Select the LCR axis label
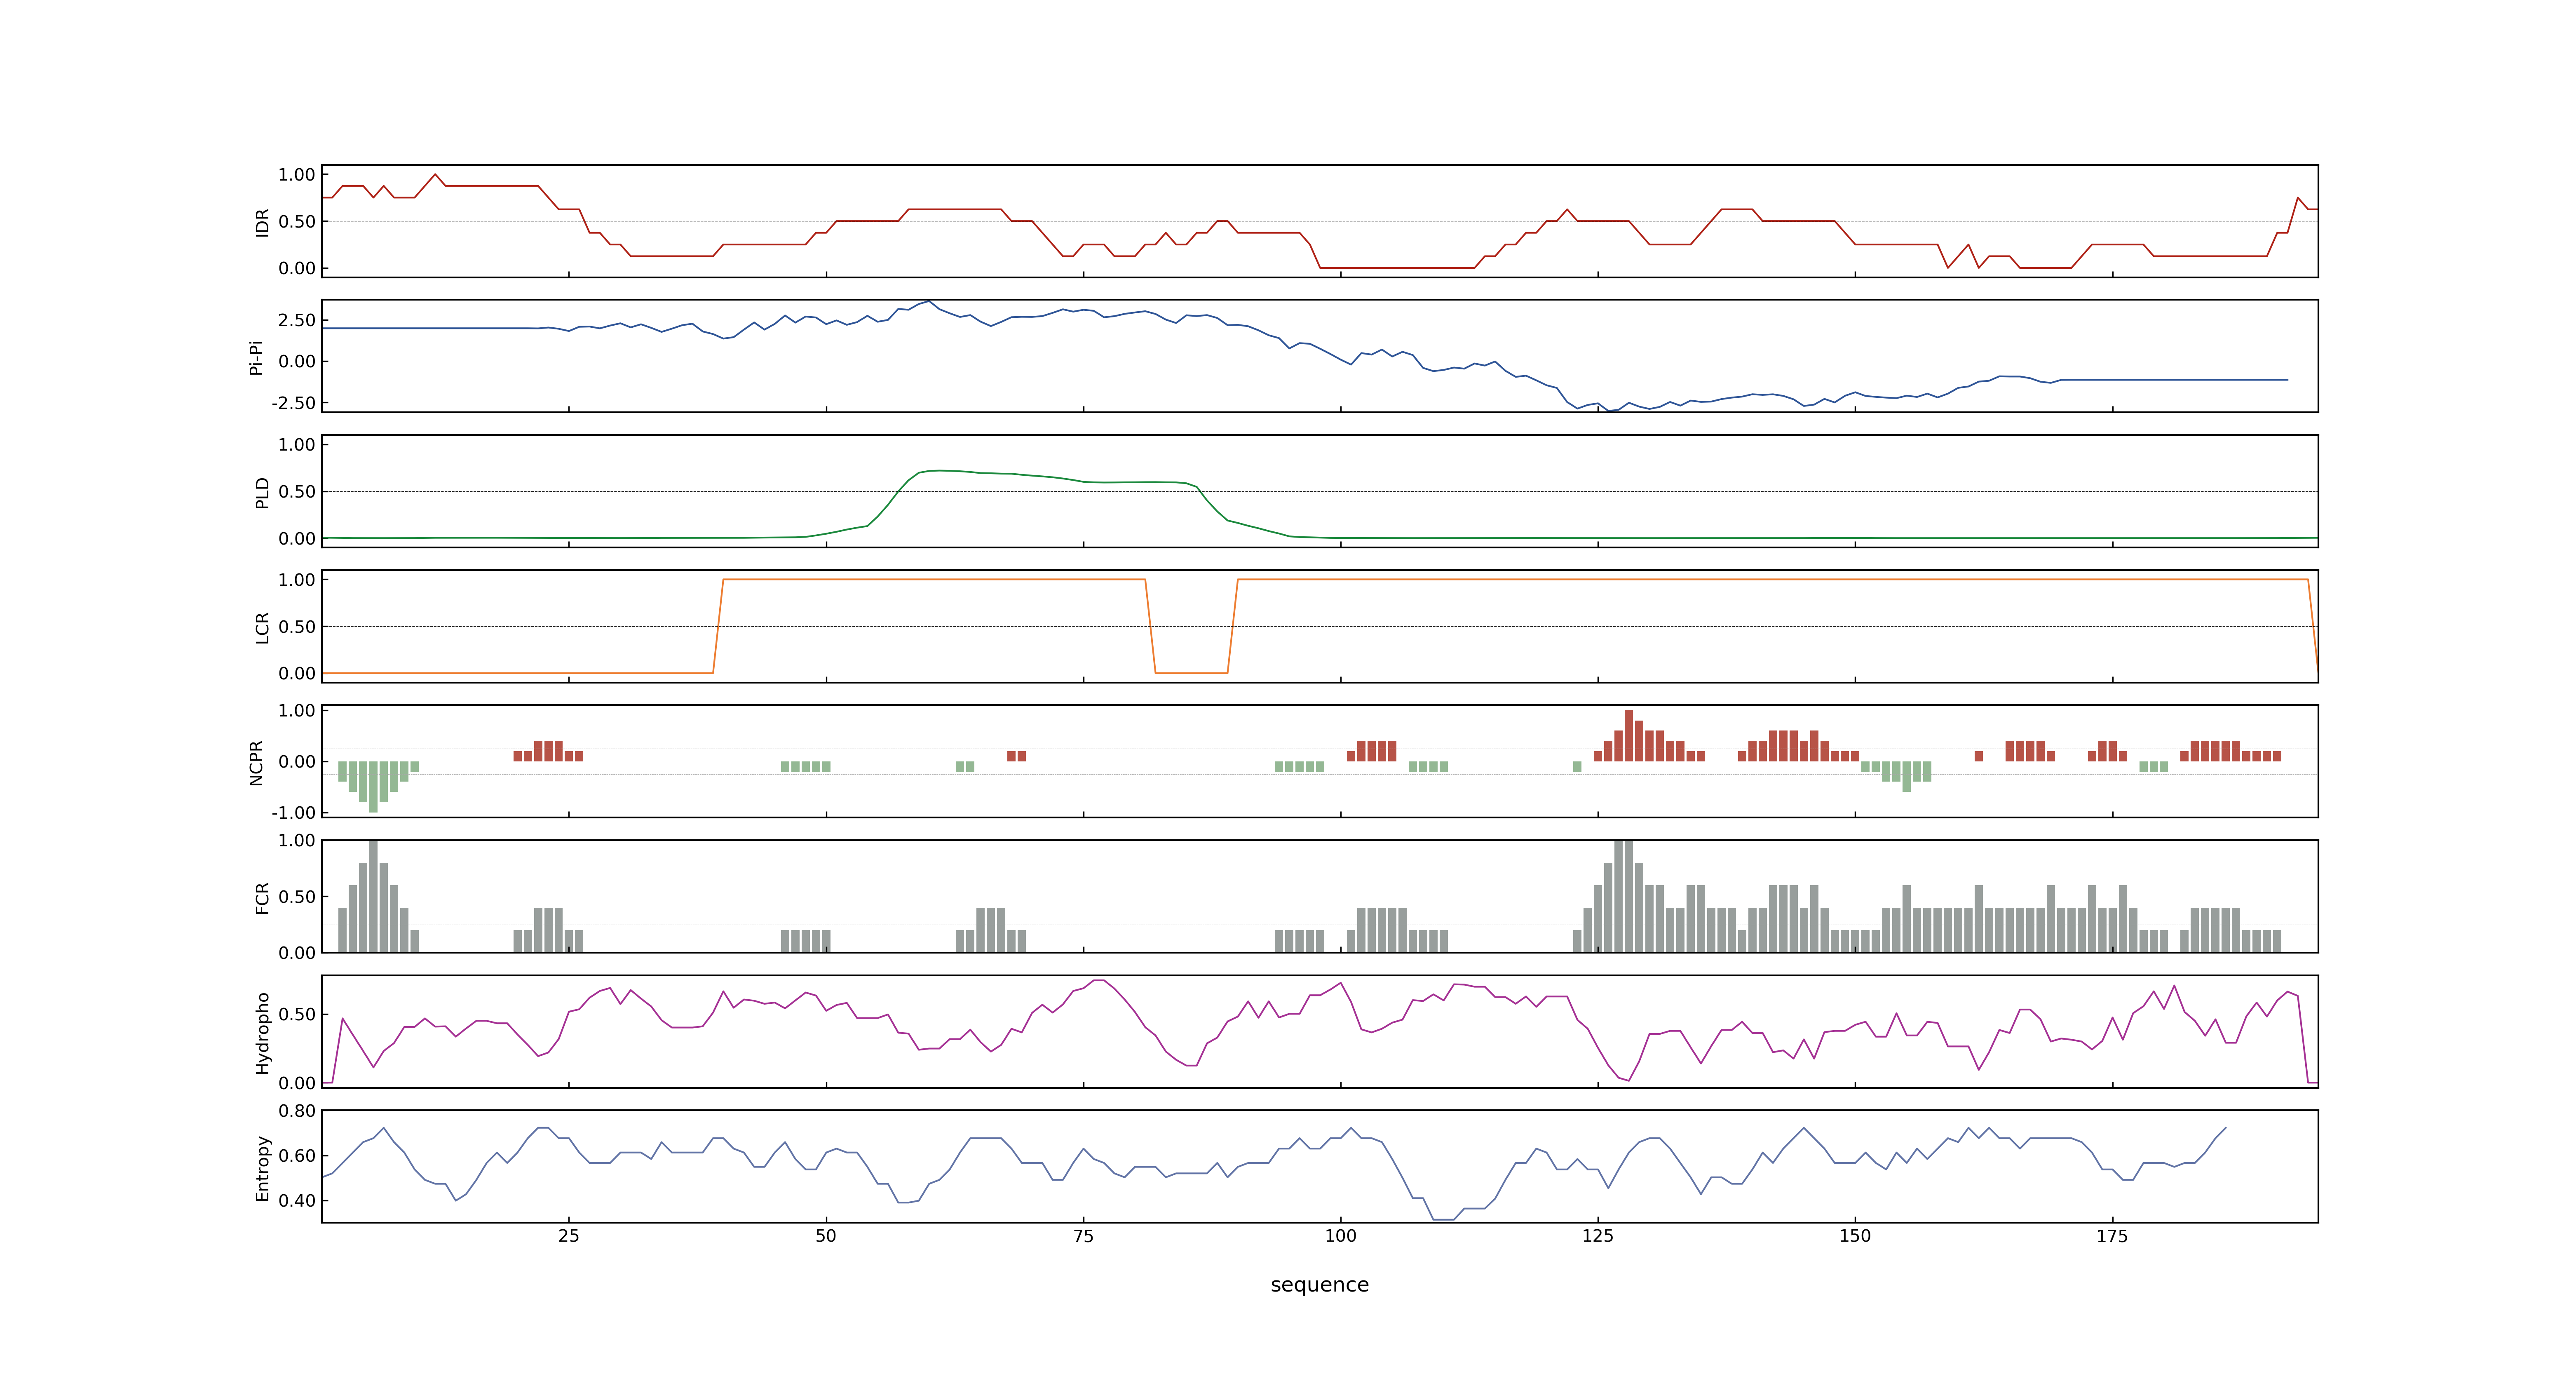Viewport: 2576px width, 1374px height. (x=262, y=627)
